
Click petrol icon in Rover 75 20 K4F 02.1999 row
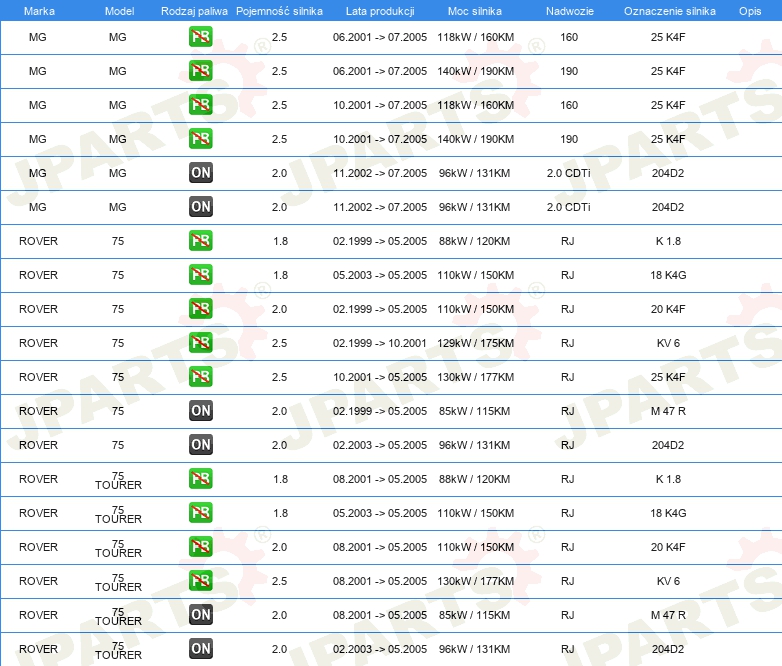pos(200,309)
